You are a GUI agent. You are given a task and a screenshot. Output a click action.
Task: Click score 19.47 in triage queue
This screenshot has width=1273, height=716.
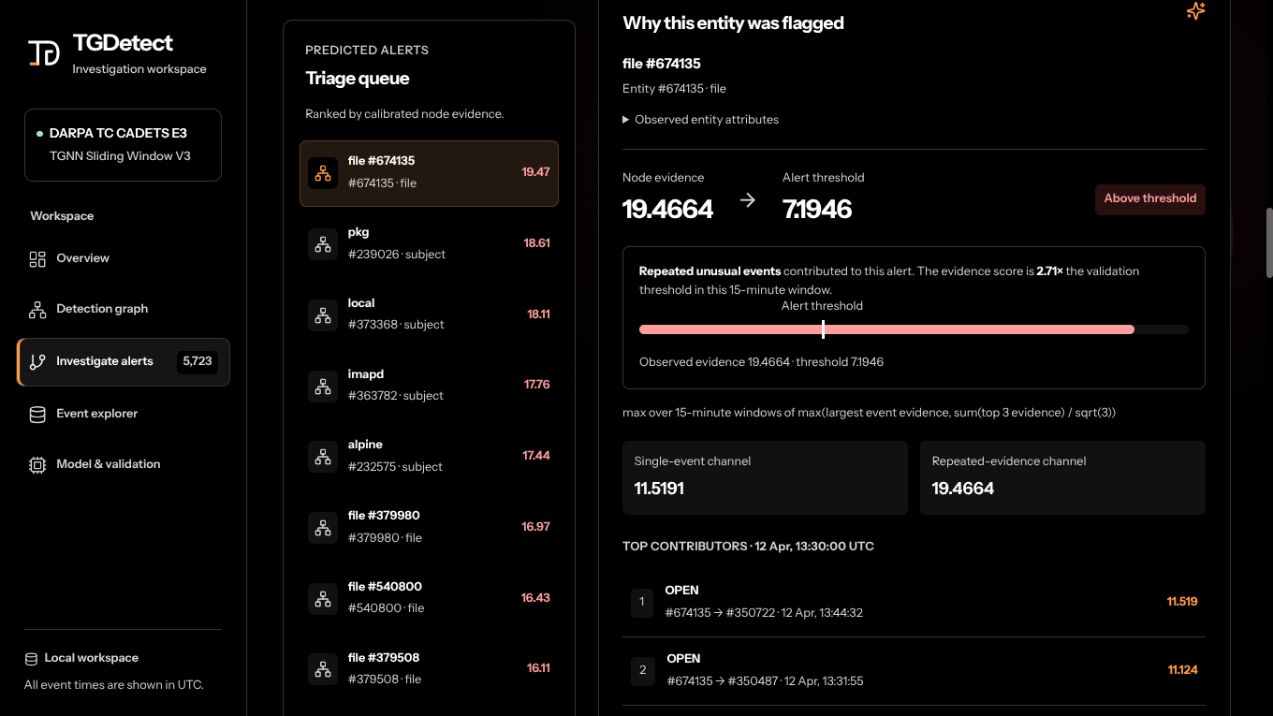tap(535, 172)
